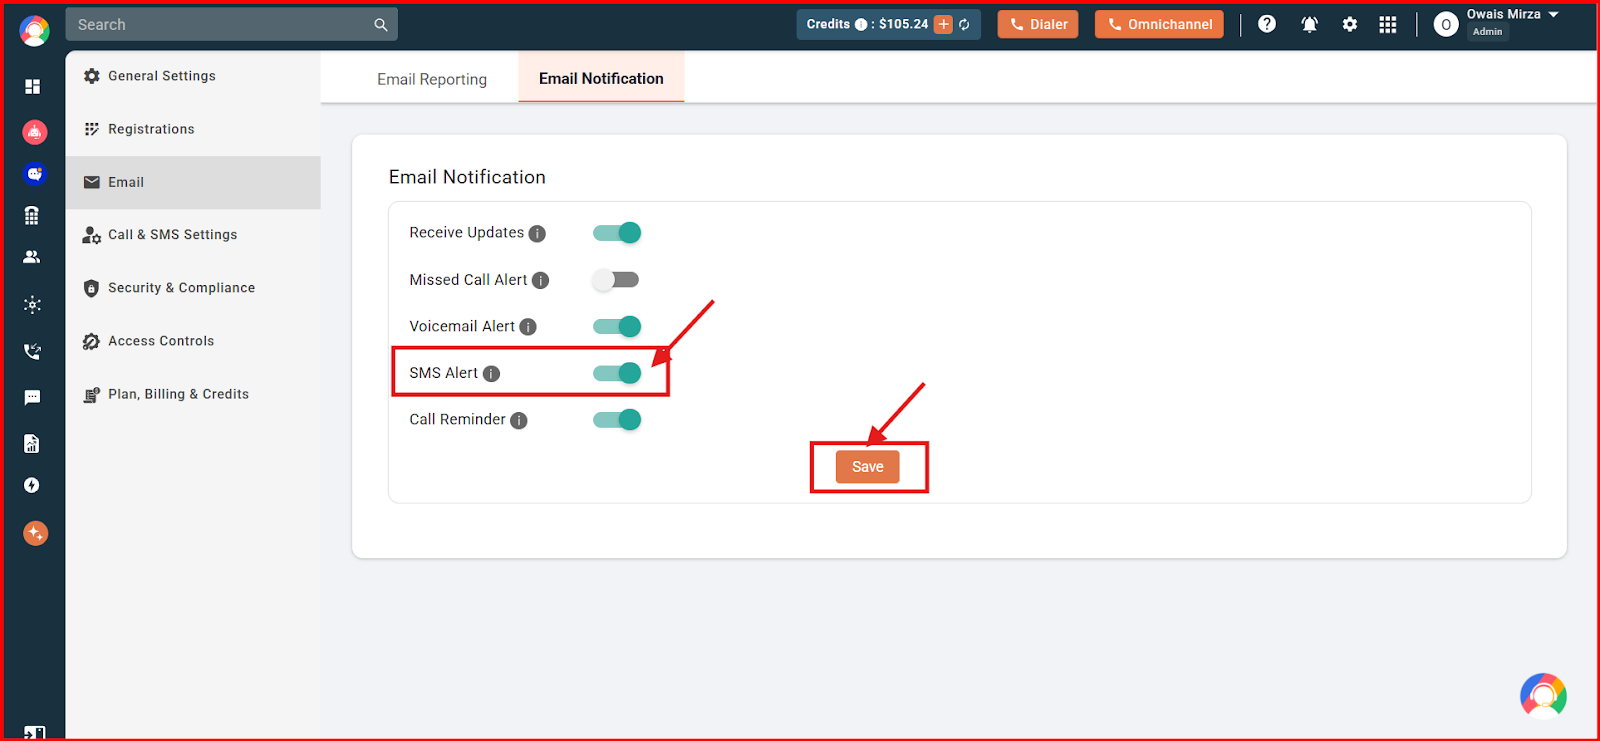The height and width of the screenshot is (741, 1600).
Task: Select the Email Notification tab
Action: [601, 78]
